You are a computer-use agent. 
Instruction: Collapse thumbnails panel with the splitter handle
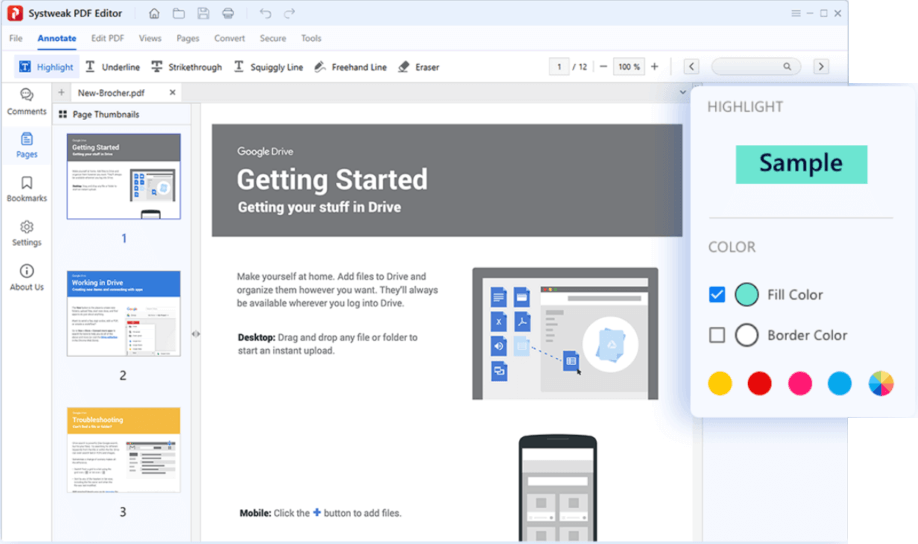coord(196,334)
